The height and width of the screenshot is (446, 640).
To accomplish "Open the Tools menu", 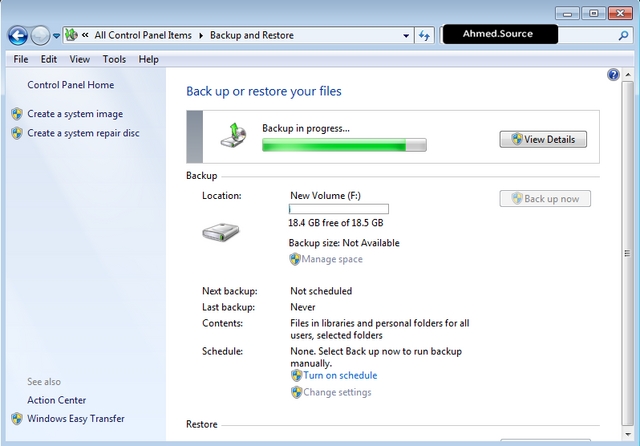I will 114,60.
